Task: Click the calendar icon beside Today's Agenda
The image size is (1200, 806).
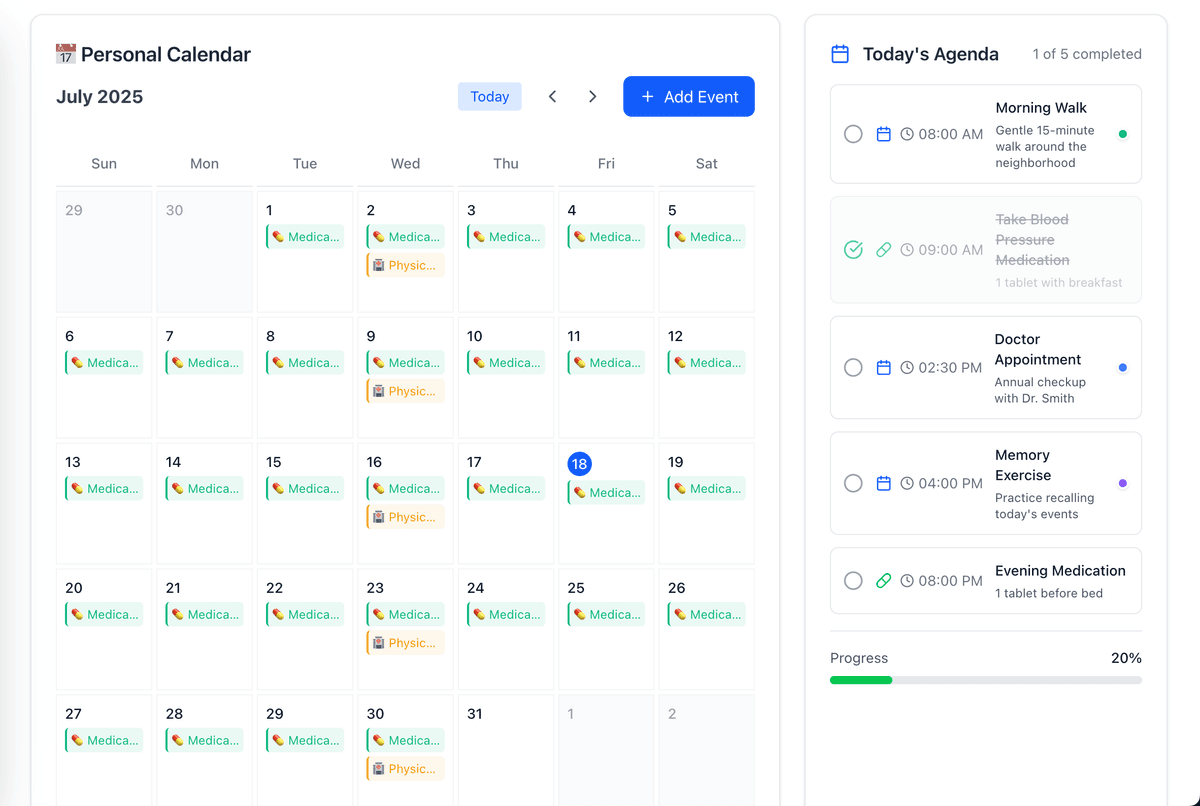Action: (x=840, y=54)
